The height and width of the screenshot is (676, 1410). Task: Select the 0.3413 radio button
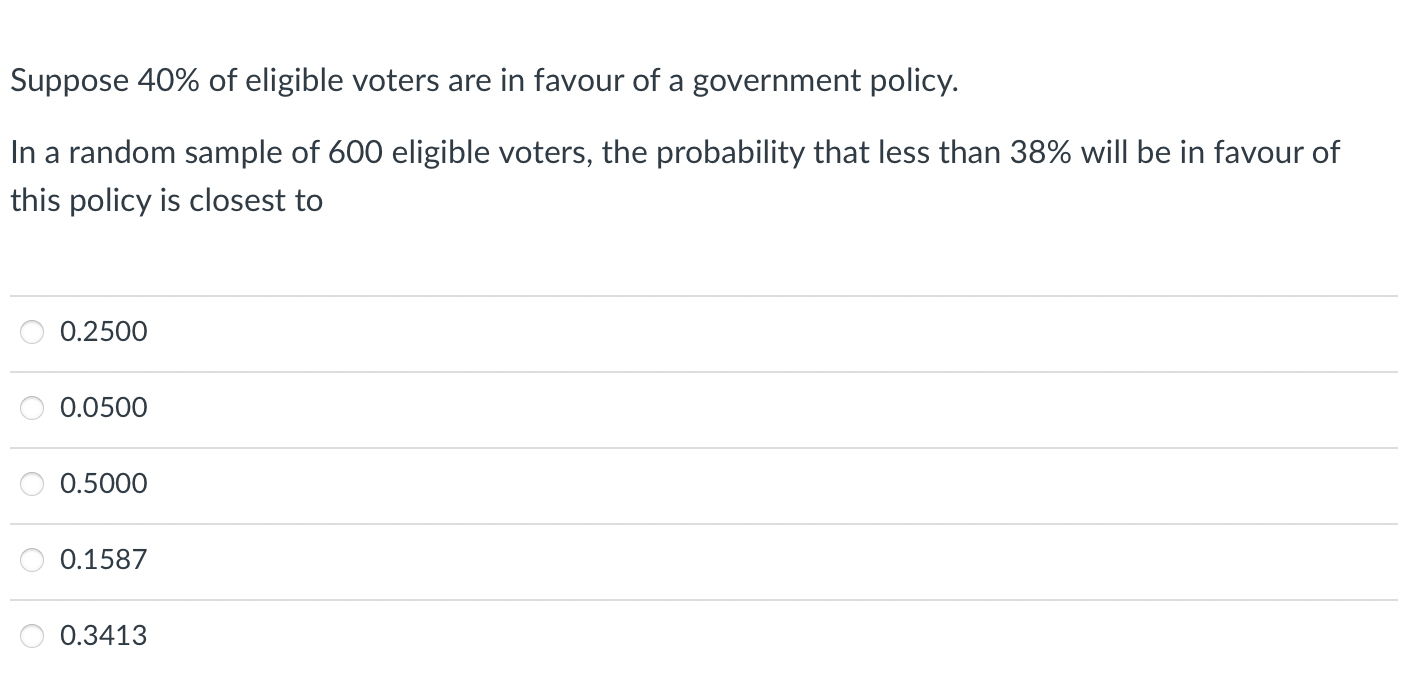tap(33, 636)
